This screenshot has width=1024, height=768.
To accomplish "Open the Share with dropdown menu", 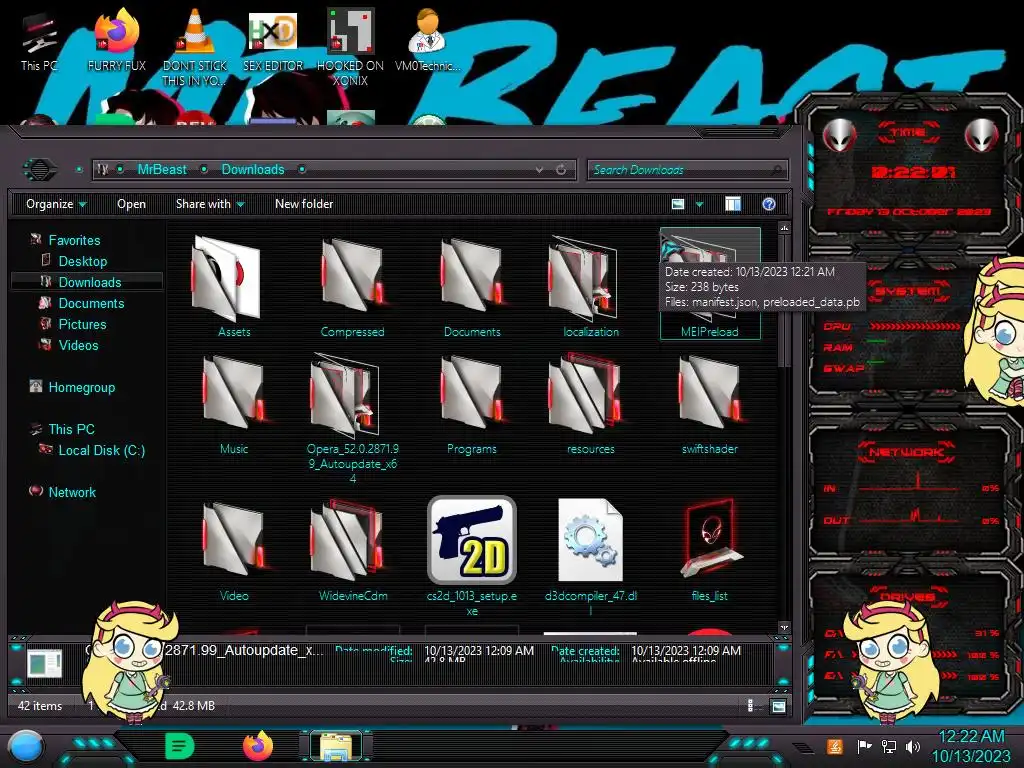I will 210,204.
